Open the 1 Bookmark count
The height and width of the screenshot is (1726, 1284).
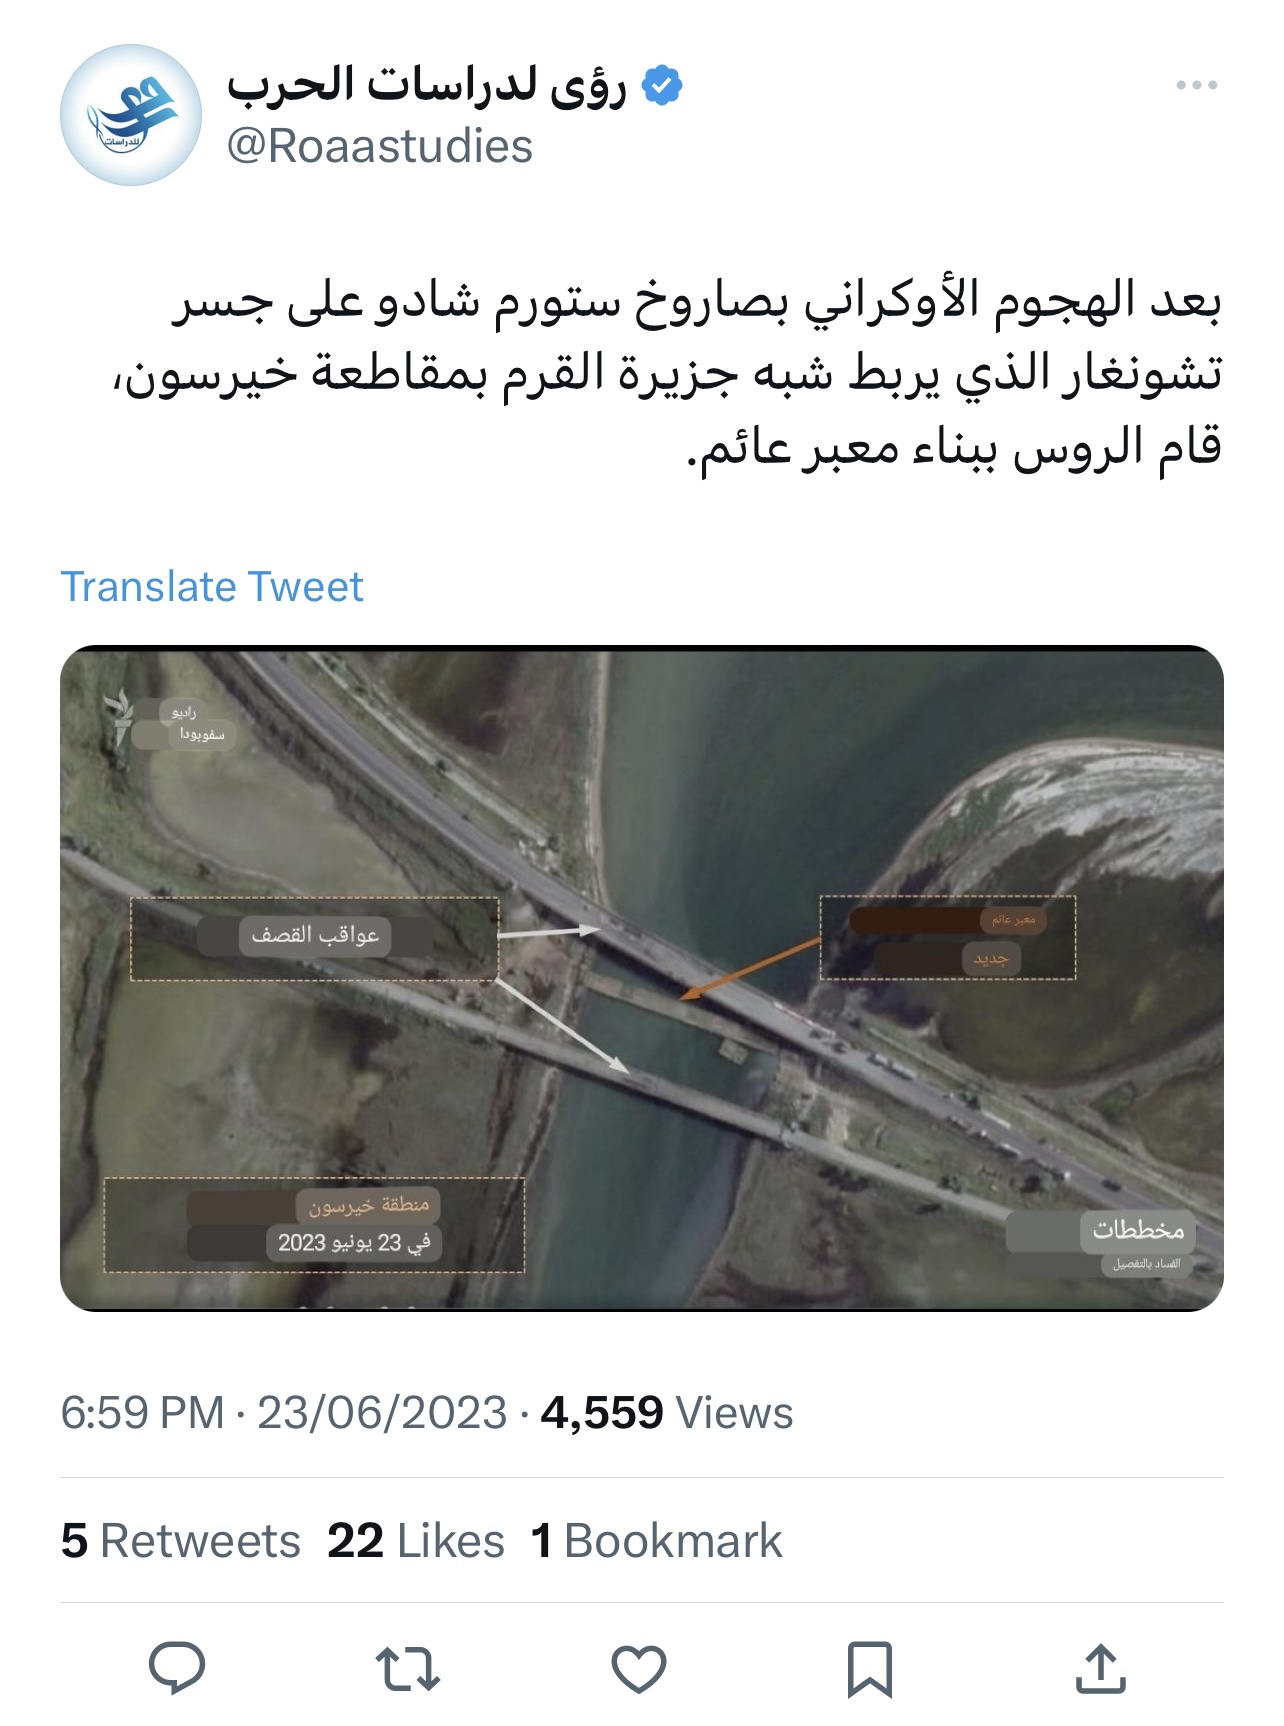tap(656, 1541)
